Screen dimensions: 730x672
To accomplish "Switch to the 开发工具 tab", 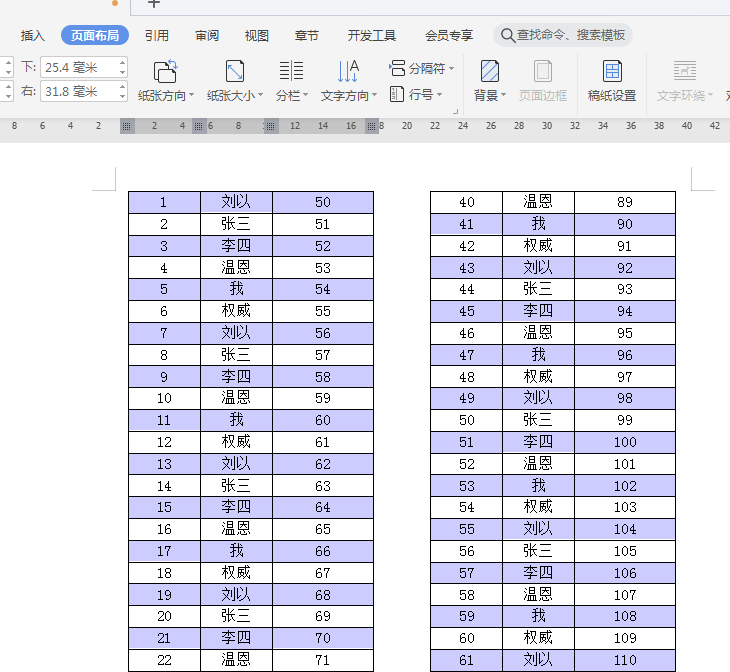I will click(372, 36).
